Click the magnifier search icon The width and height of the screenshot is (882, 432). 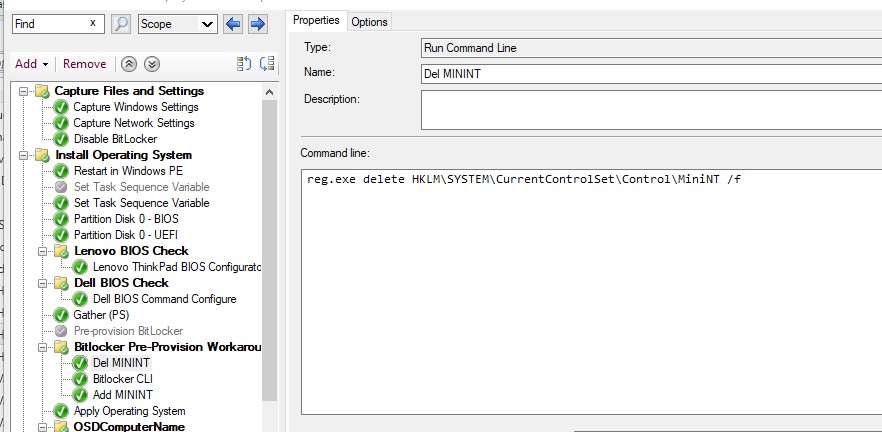click(120, 23)
